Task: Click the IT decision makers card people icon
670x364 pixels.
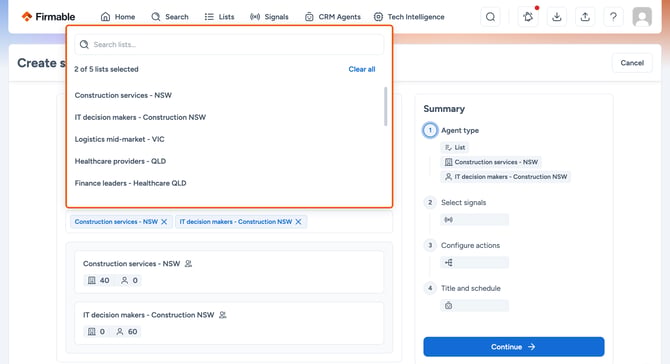Action: tap(223, 315)
